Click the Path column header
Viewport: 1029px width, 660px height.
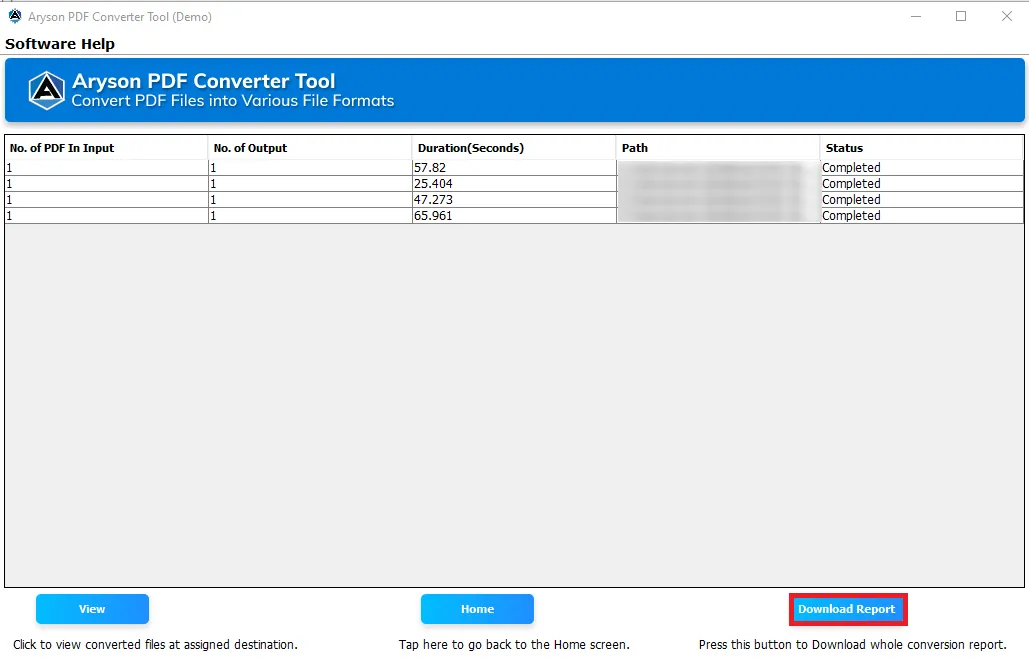point(718,148)
